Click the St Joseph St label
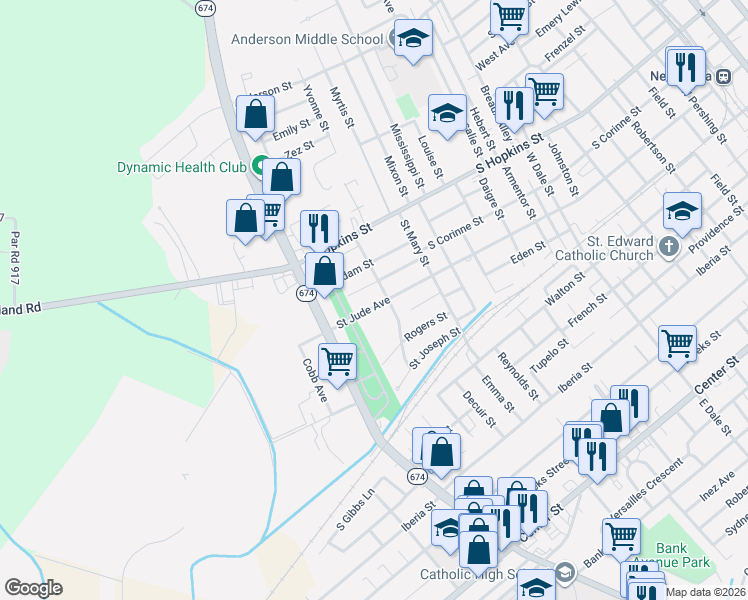The image size is (748, 600). click(435, 348)
